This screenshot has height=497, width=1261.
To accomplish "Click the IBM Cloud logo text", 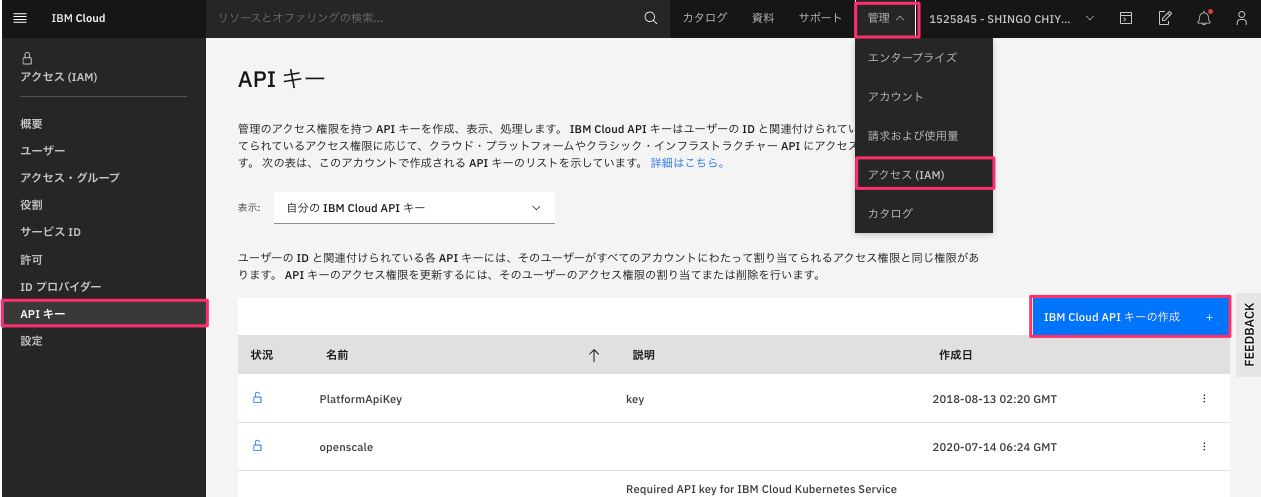I will 78,18.
